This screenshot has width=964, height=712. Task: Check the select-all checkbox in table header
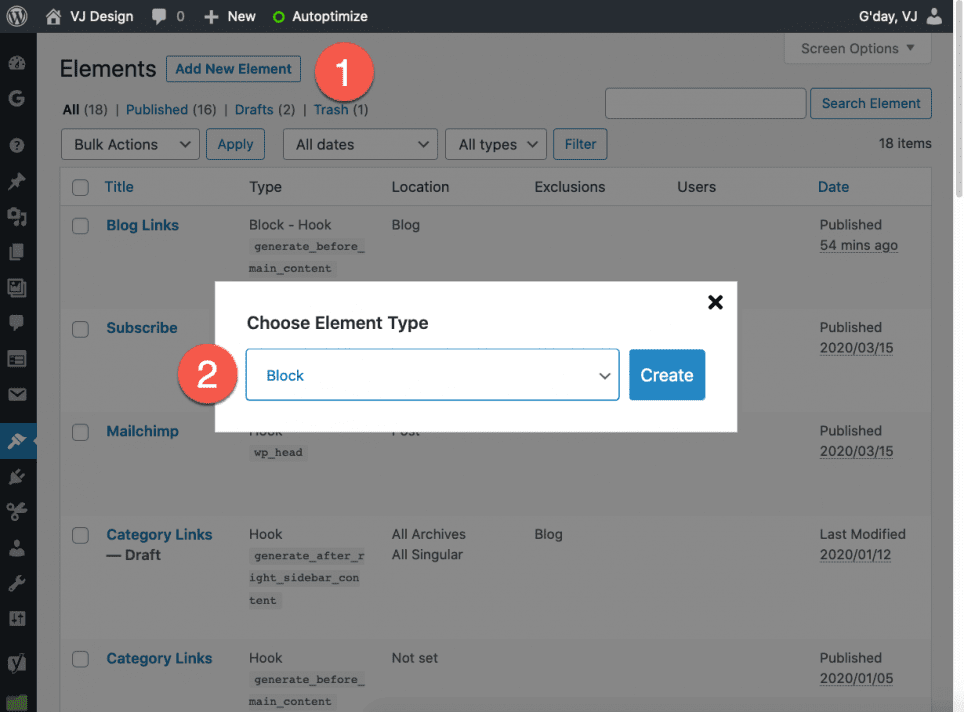[80, 187]
